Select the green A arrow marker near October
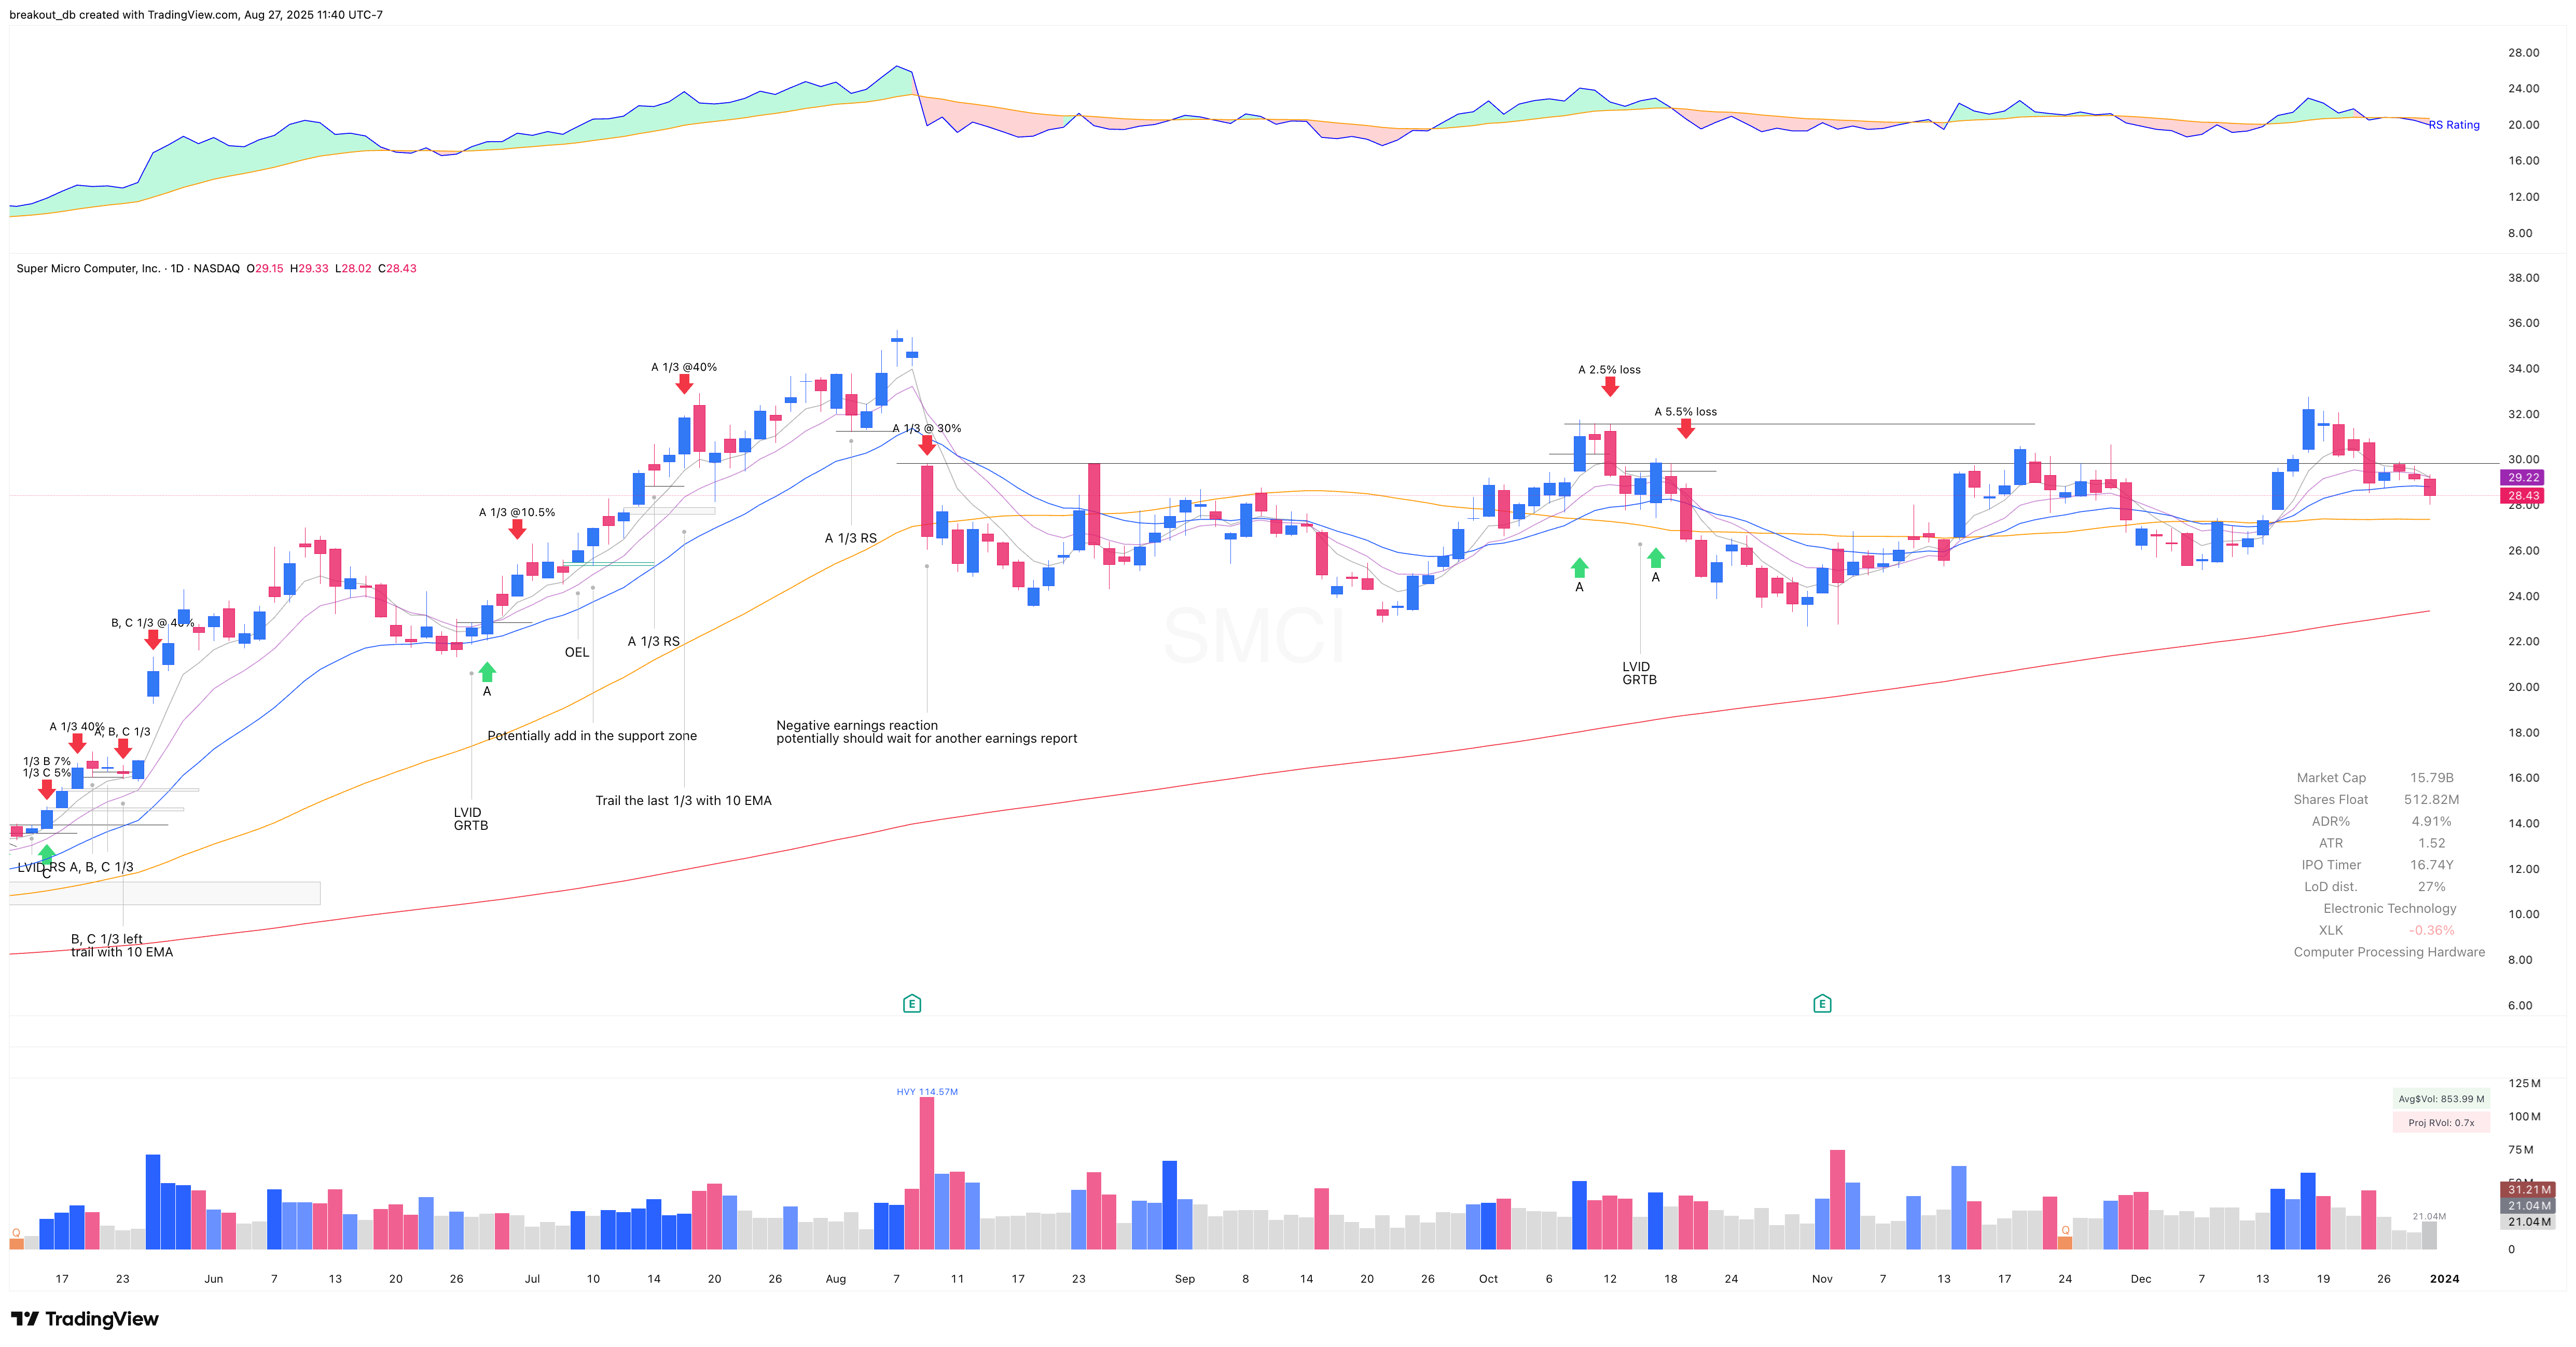2576x1347 pixels. tap(1579, 568)
